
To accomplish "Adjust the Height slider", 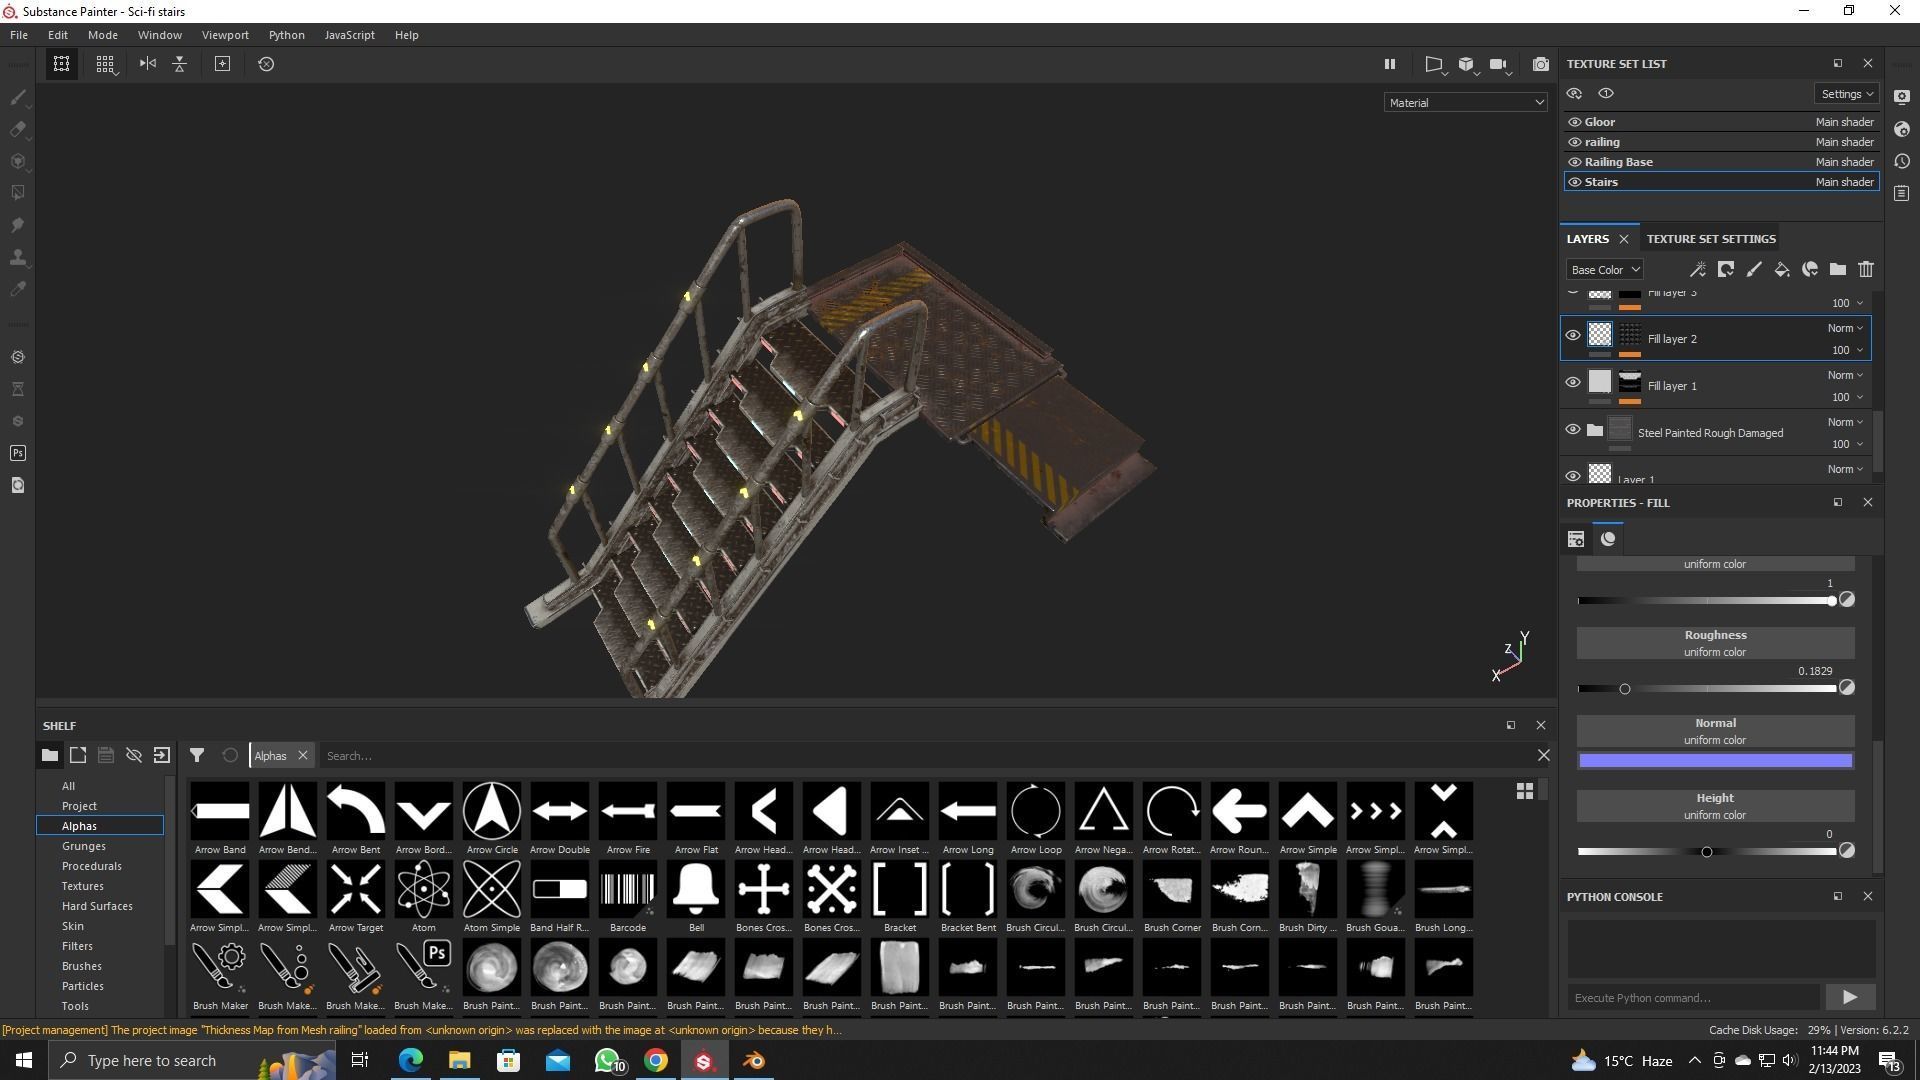I will 1707,852.
